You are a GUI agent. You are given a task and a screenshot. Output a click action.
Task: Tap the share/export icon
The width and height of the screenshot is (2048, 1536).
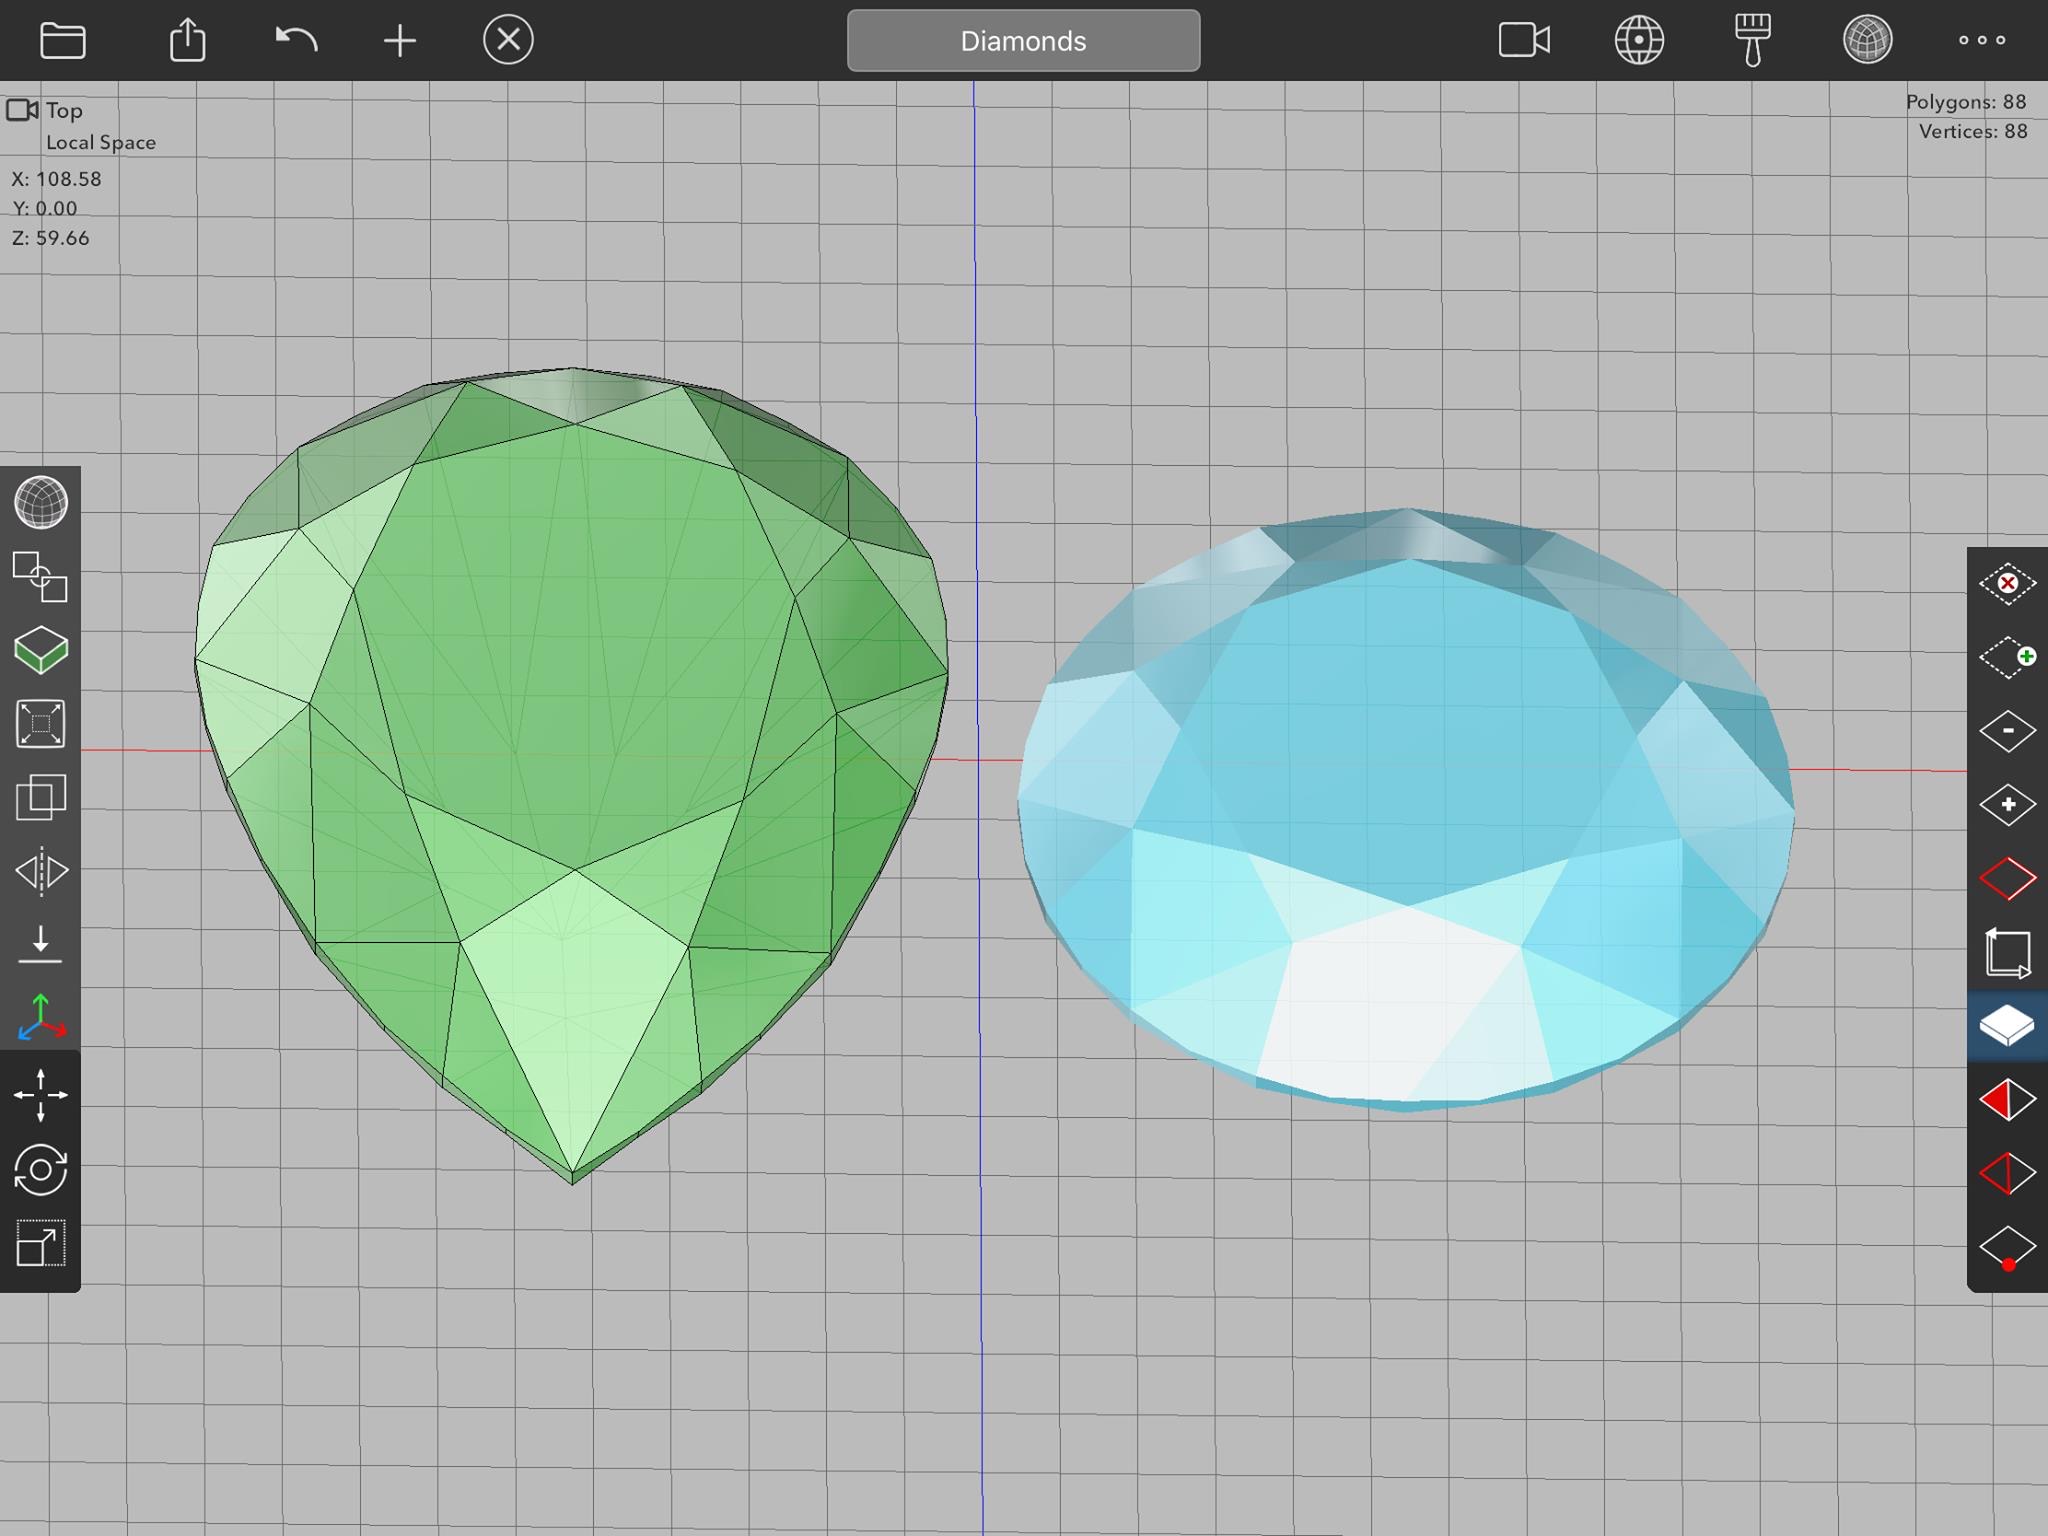[187, 41]
